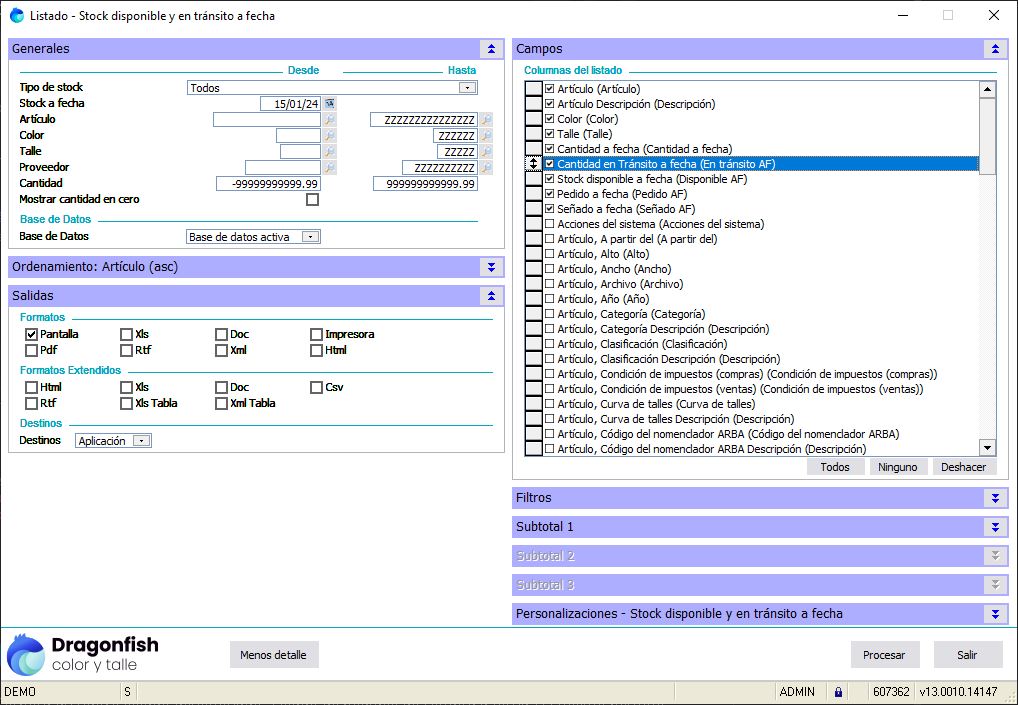The height and width of the screenshot is (705, 1018).
Task: Check the Xls Tabla extended format
Action: pos(126,403)
